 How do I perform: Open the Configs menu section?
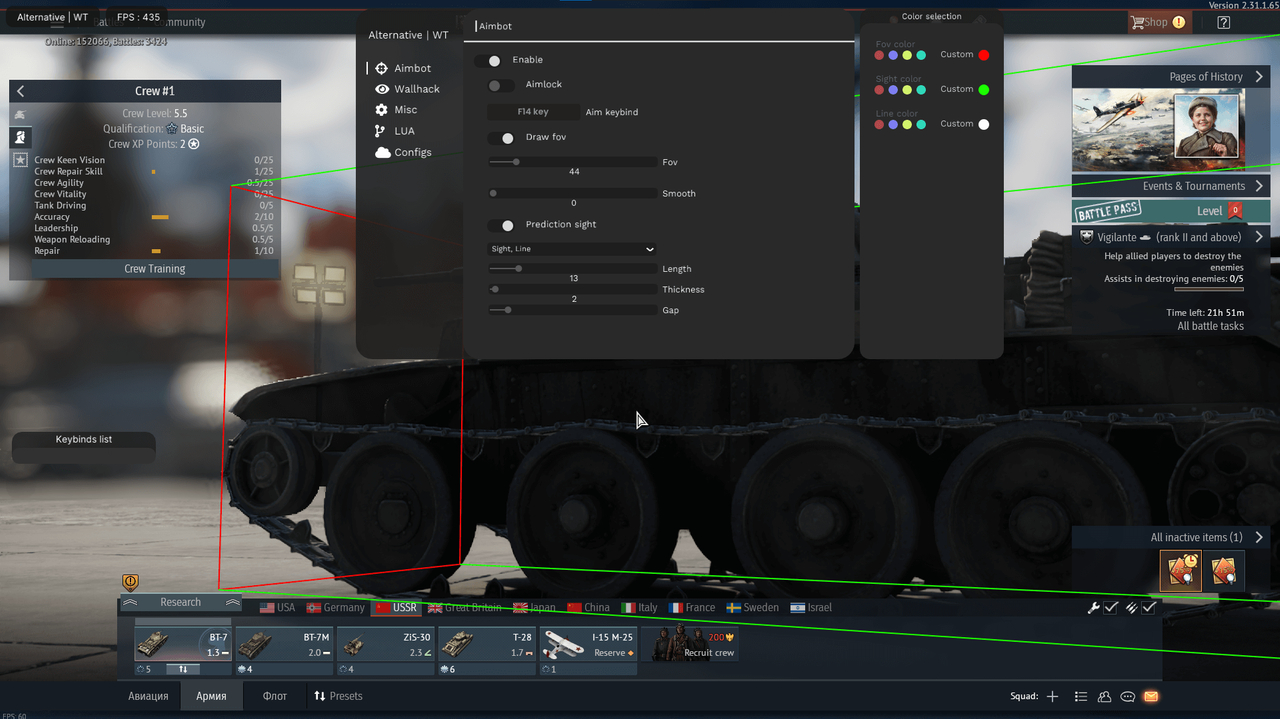pyautogui.click(x=403, y=152)
